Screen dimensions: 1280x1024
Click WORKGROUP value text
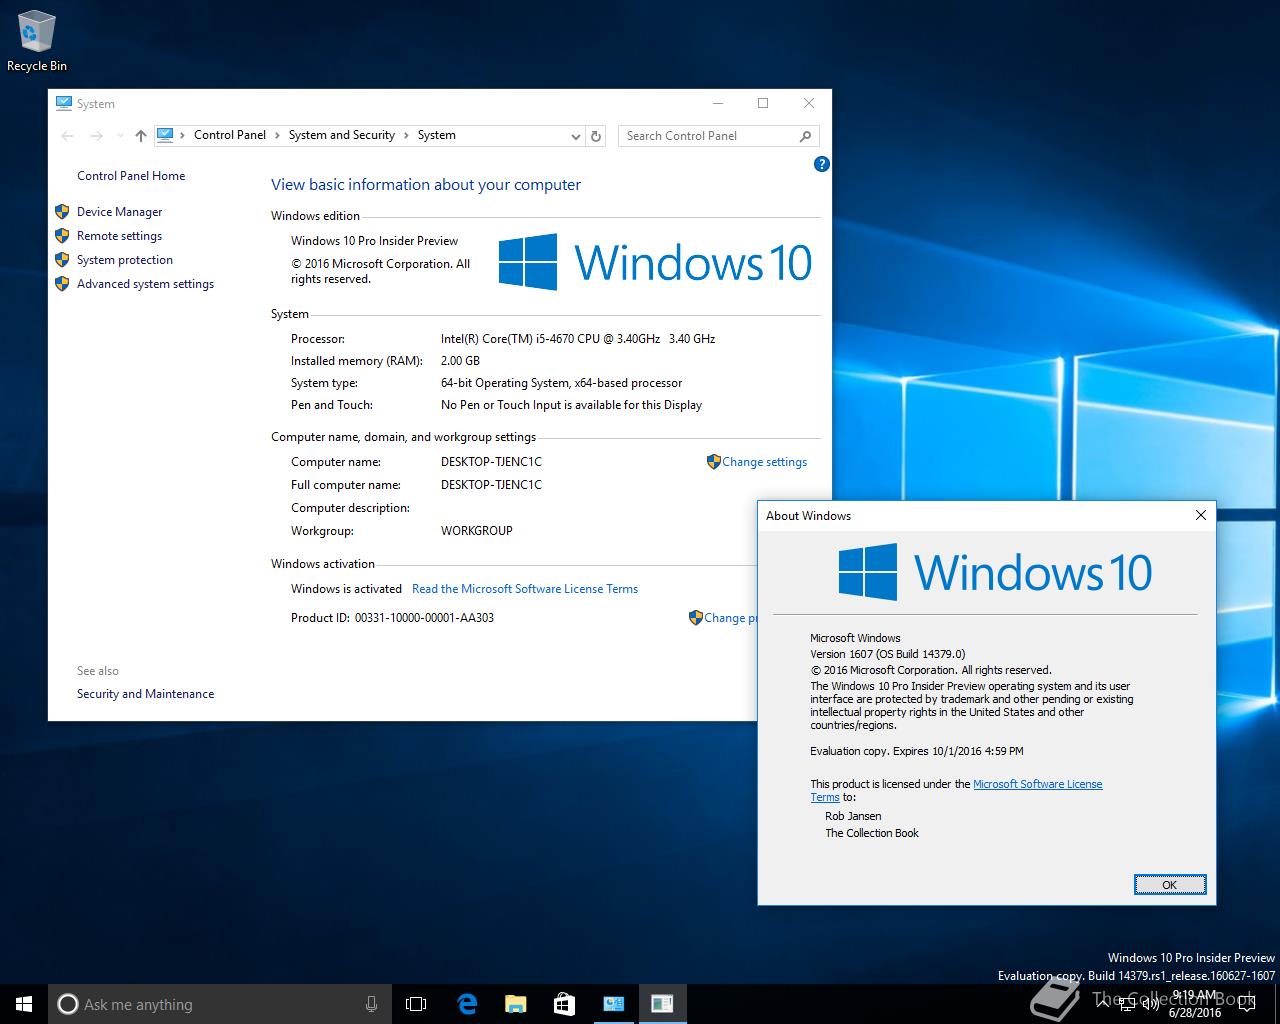click(x=477, y=531)
